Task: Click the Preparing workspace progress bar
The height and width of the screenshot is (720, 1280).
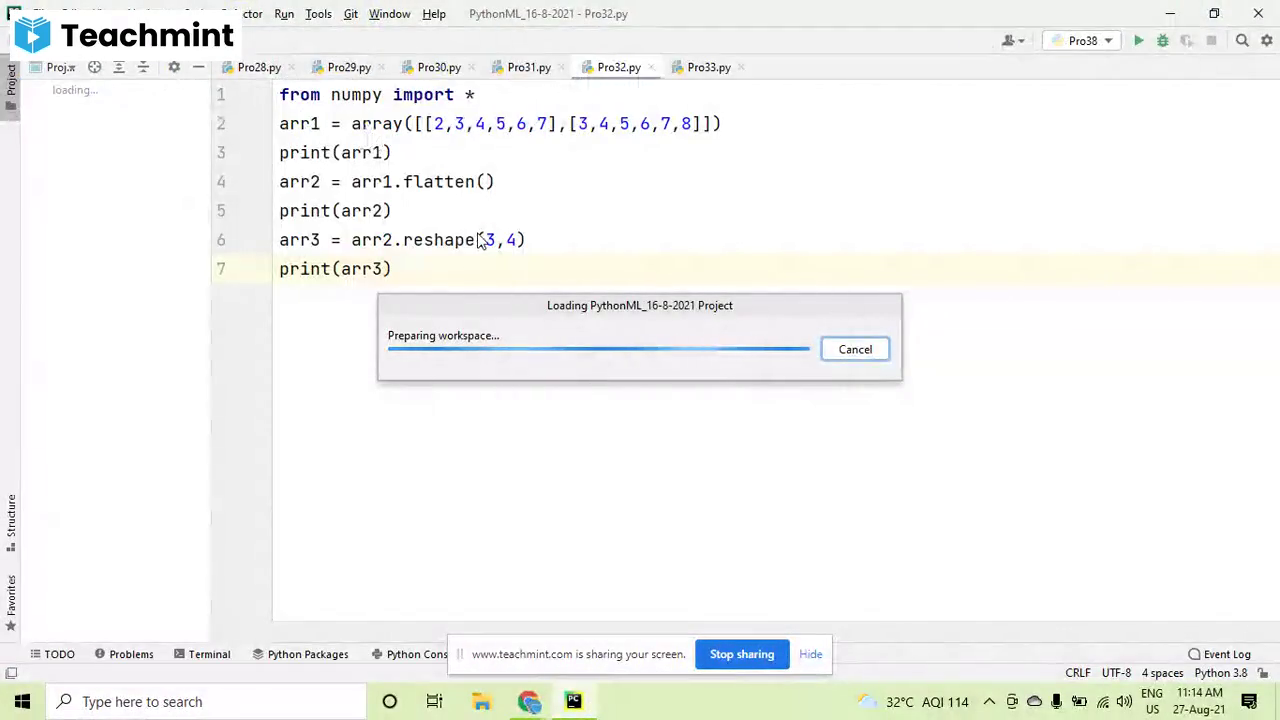Action: [599, 349]
